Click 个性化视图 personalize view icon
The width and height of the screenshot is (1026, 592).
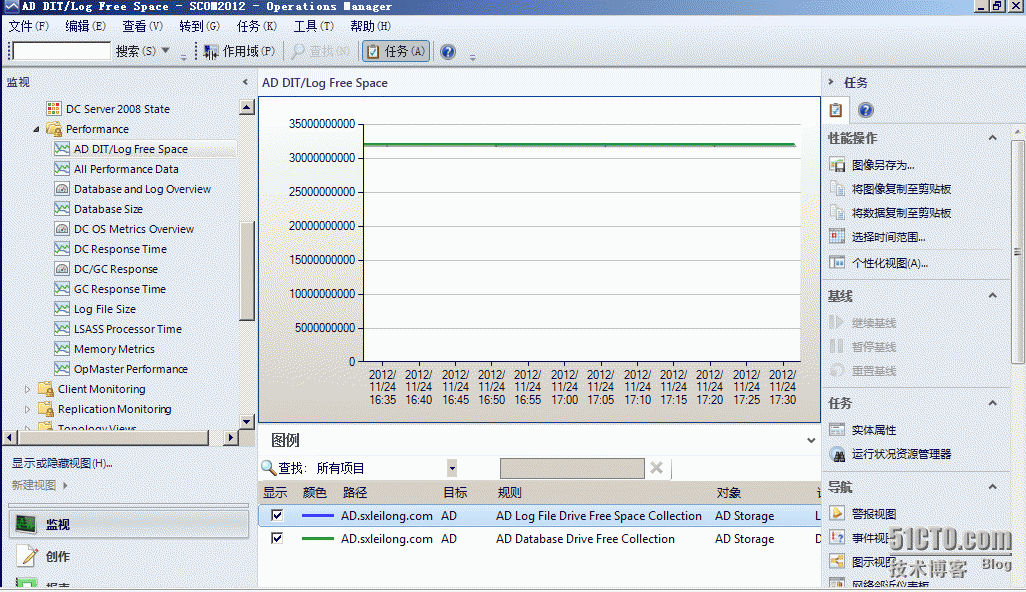tap(837, 262)
